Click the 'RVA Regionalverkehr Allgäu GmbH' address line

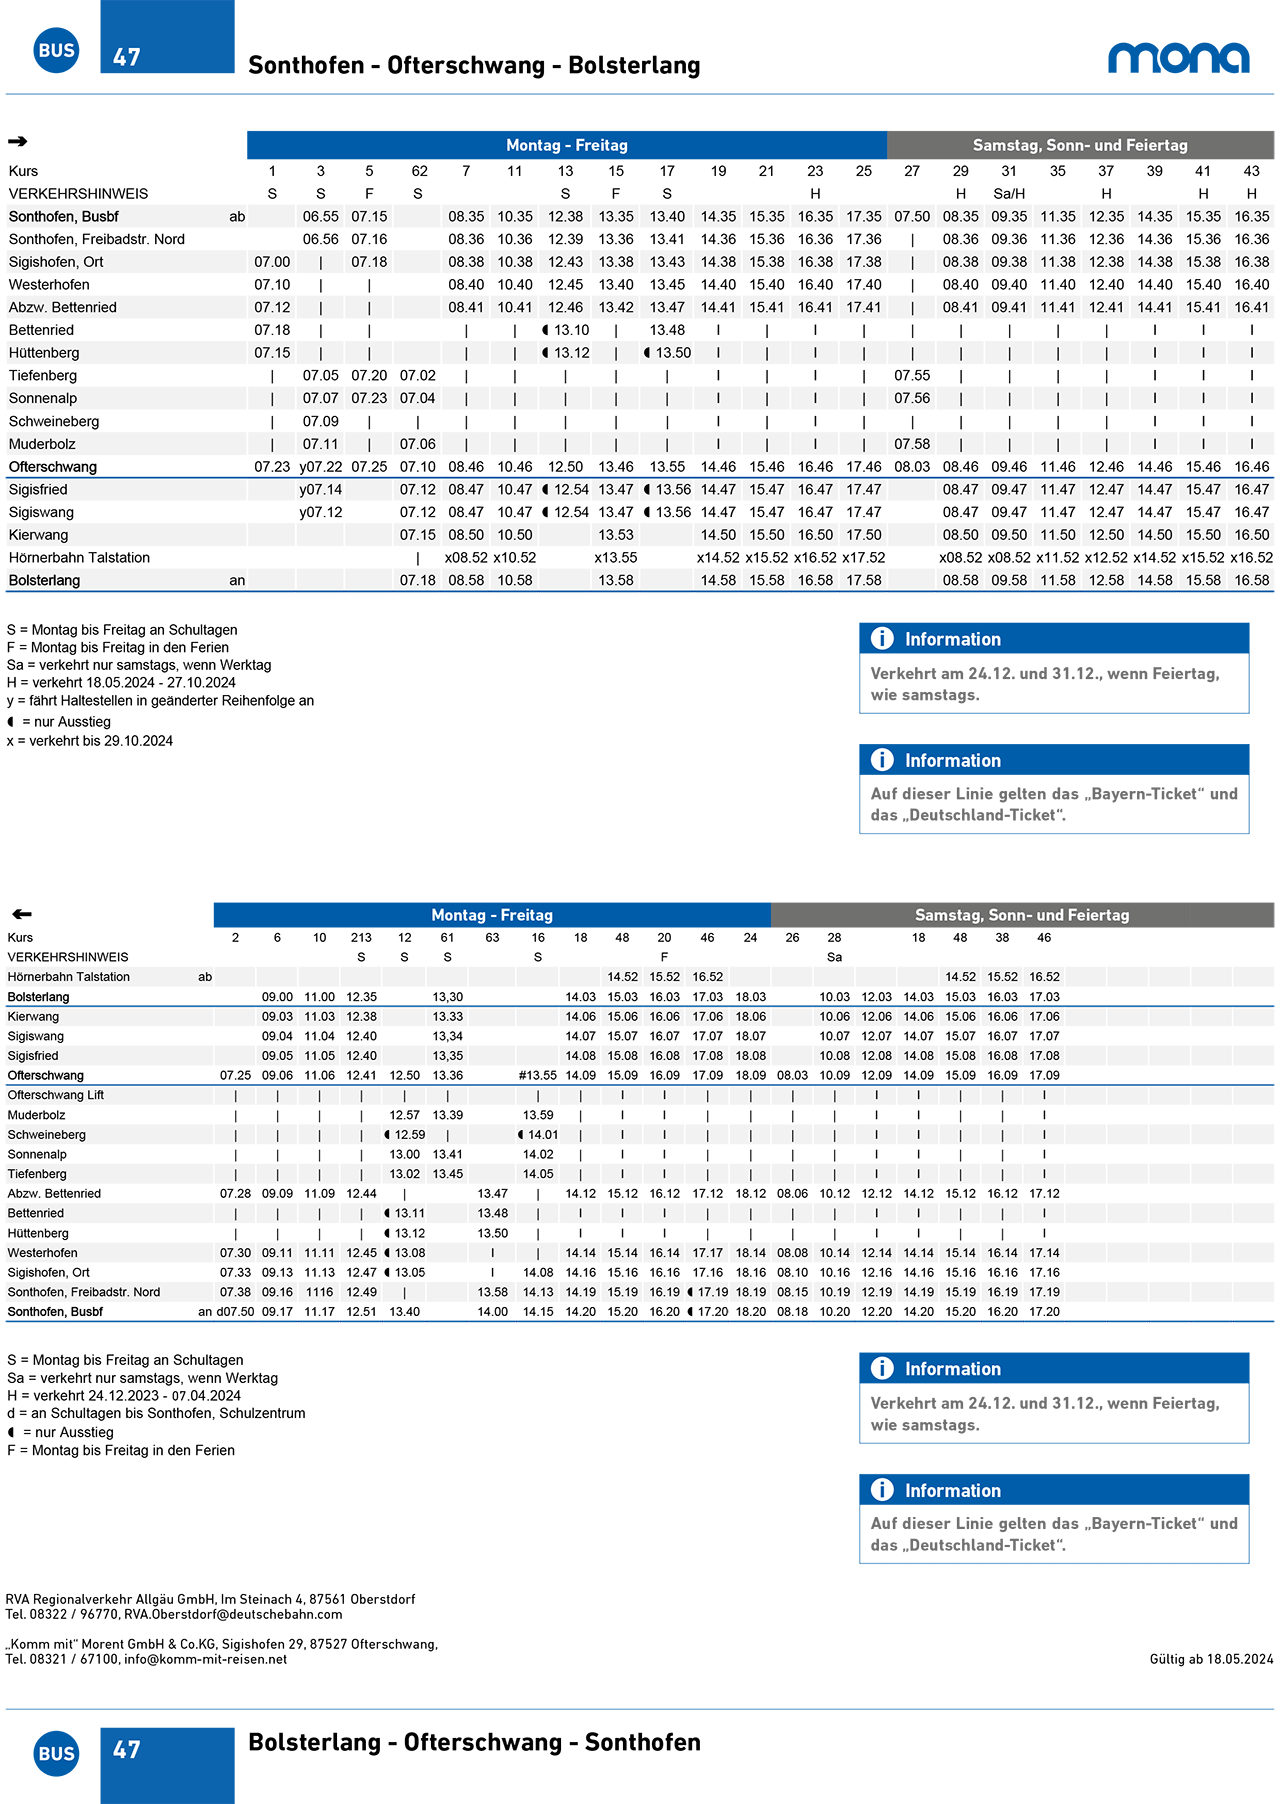pos(210,1599)
